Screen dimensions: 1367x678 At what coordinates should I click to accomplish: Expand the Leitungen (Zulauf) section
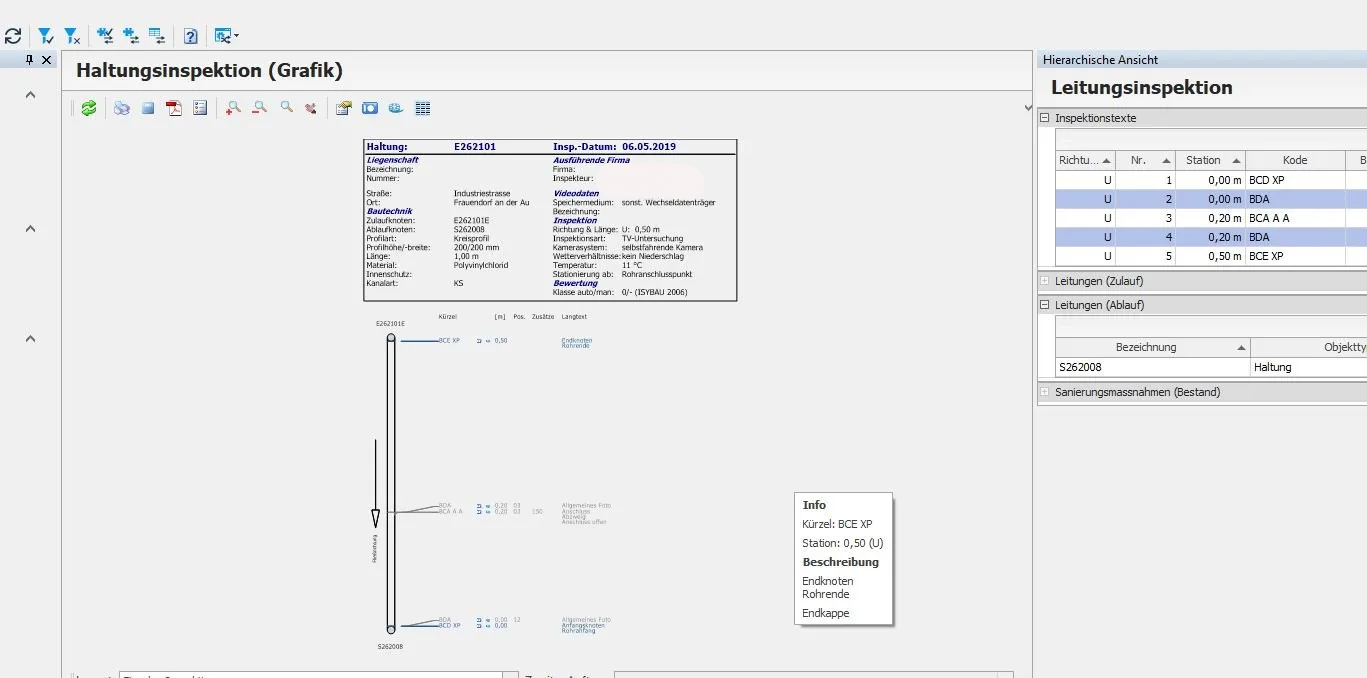pos(1045,281)
